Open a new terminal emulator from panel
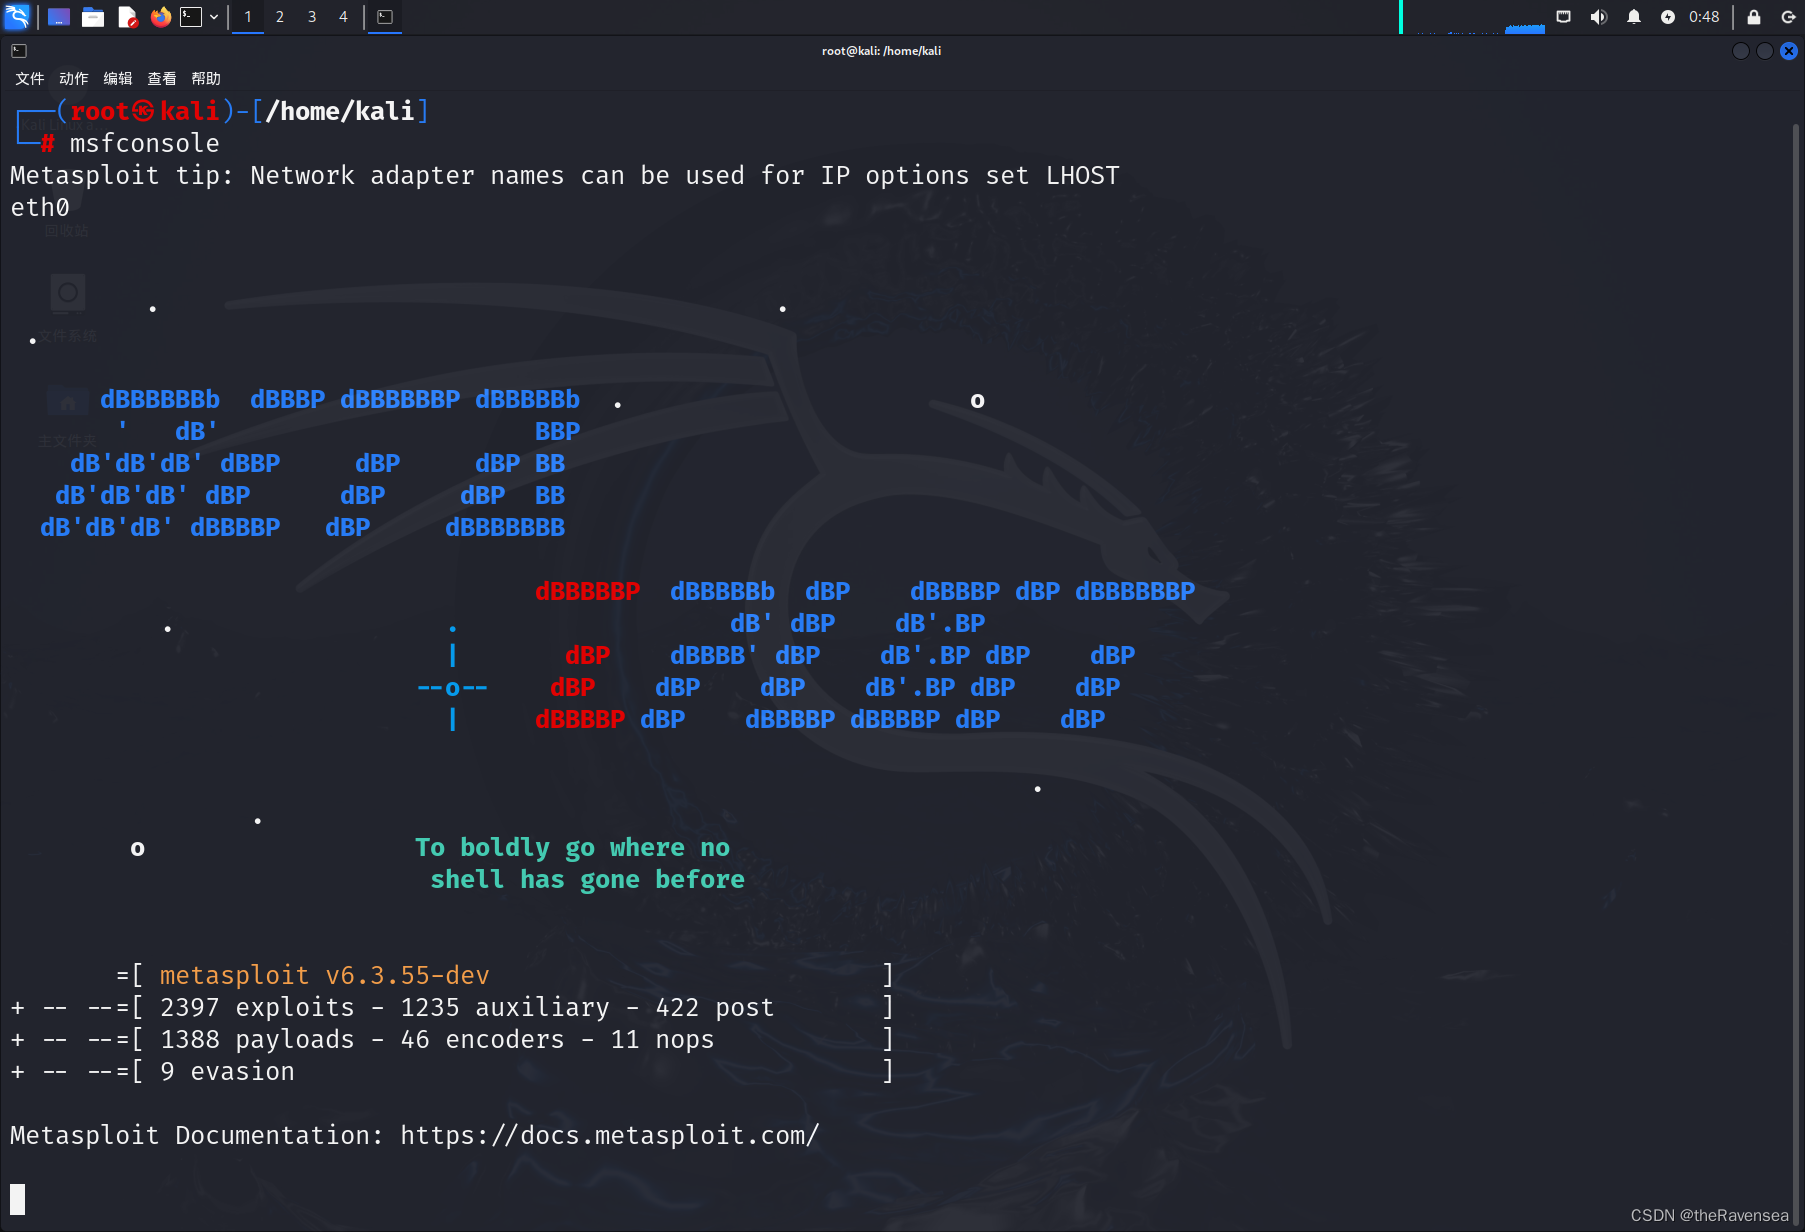1805x1232 pixels. 191,17
